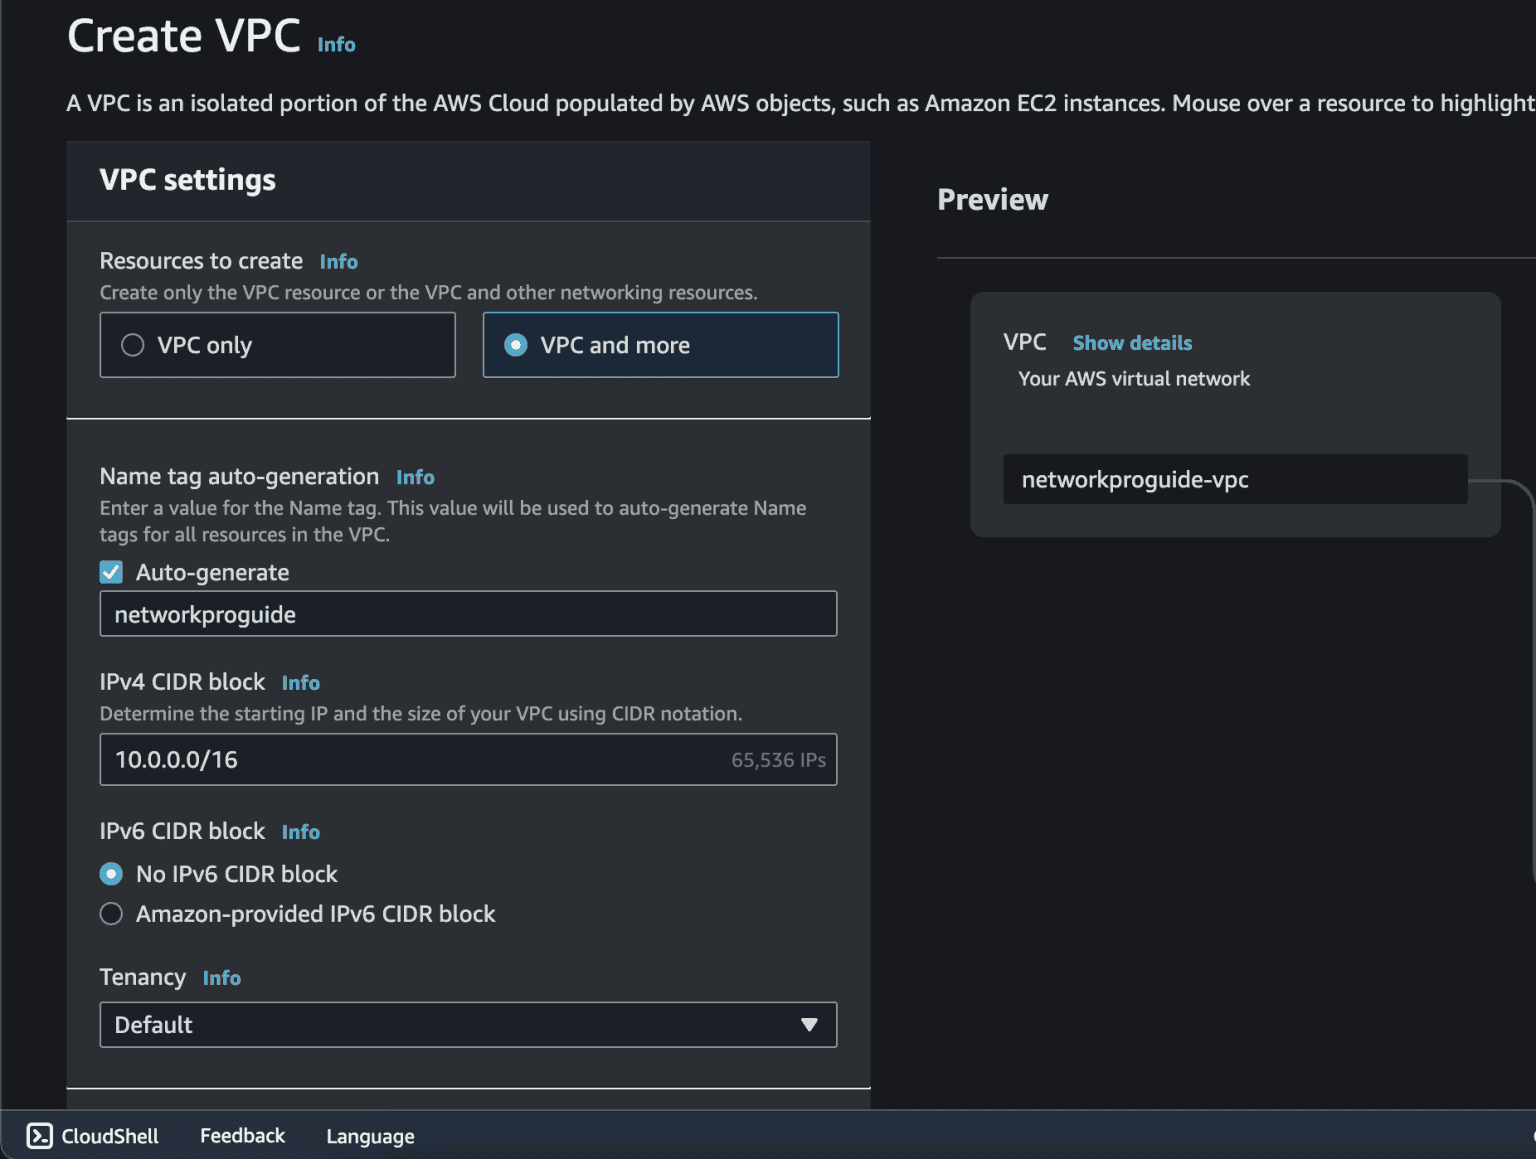Click Show details in VPC preview
This screenshot has height=1159, width=1536.
point(1132,343)
